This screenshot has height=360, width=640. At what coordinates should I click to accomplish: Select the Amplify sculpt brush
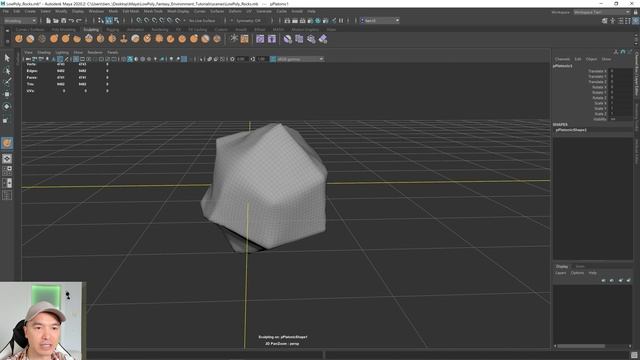click(205, 39)
